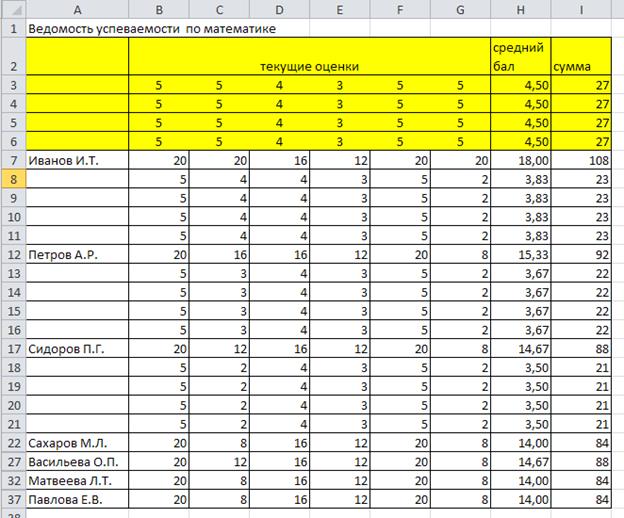The image size is (624, 518).
Task: Click header cell 'сумма'
Action: pyautogui.click(x=581, y=56)
